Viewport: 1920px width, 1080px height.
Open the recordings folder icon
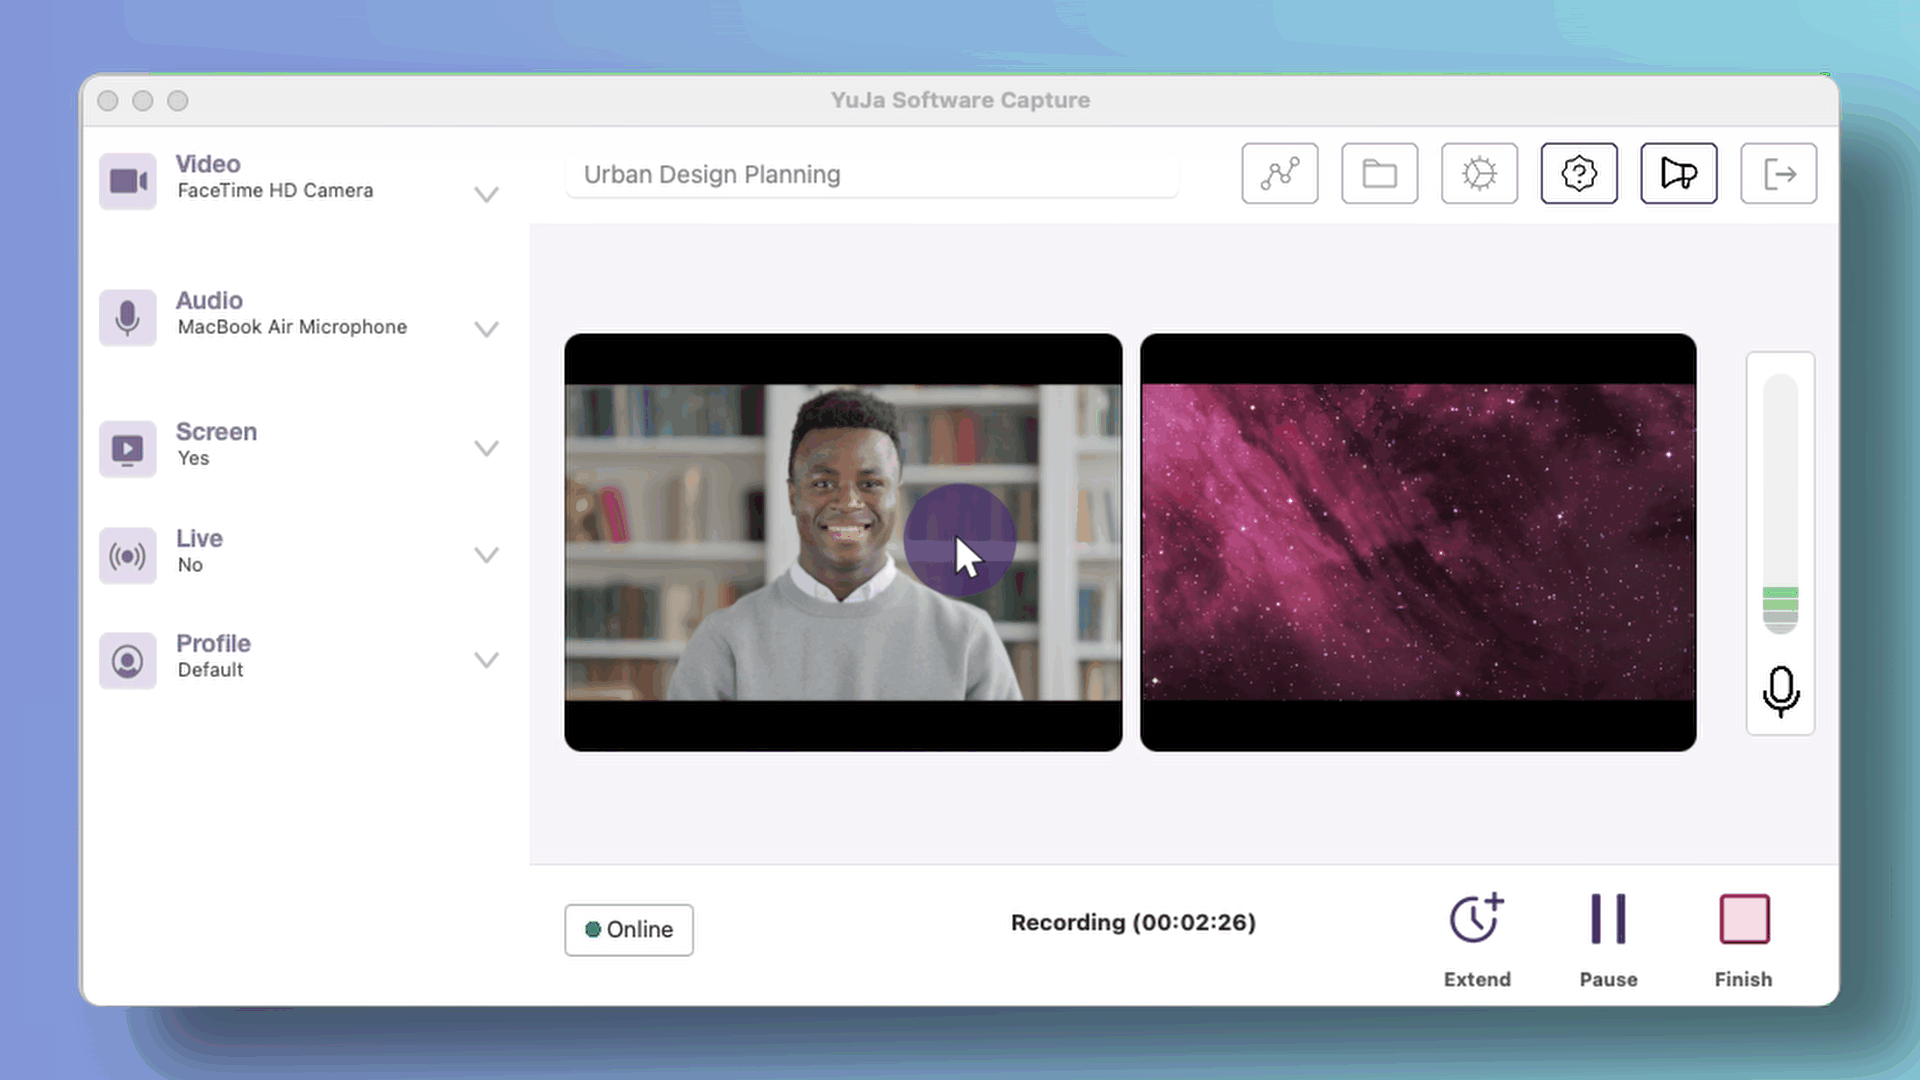coord(1379,174)
